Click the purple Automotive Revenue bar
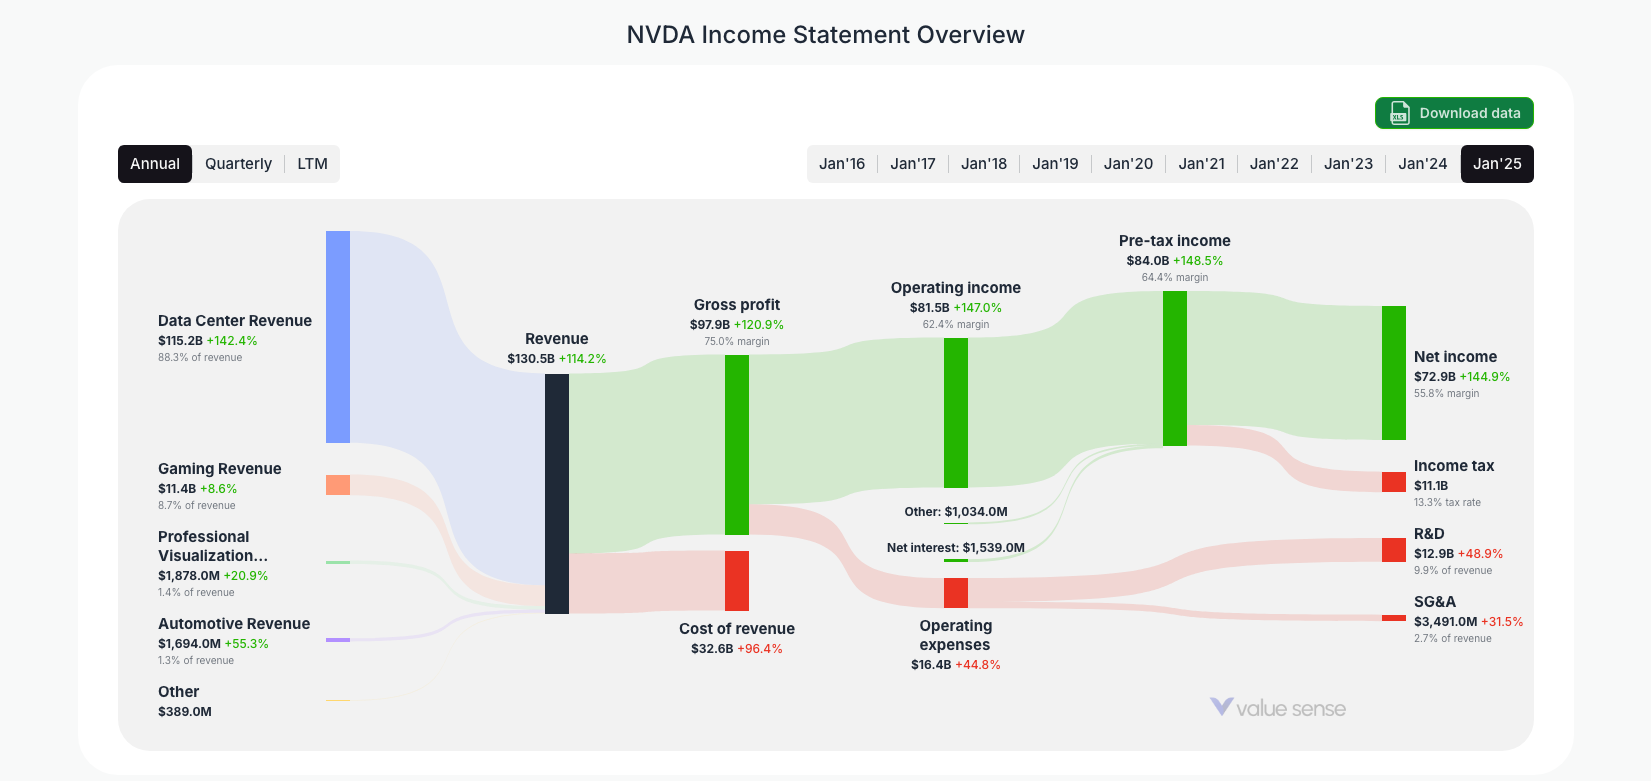Screen dimensions: 1651x781 click(338, 640)
